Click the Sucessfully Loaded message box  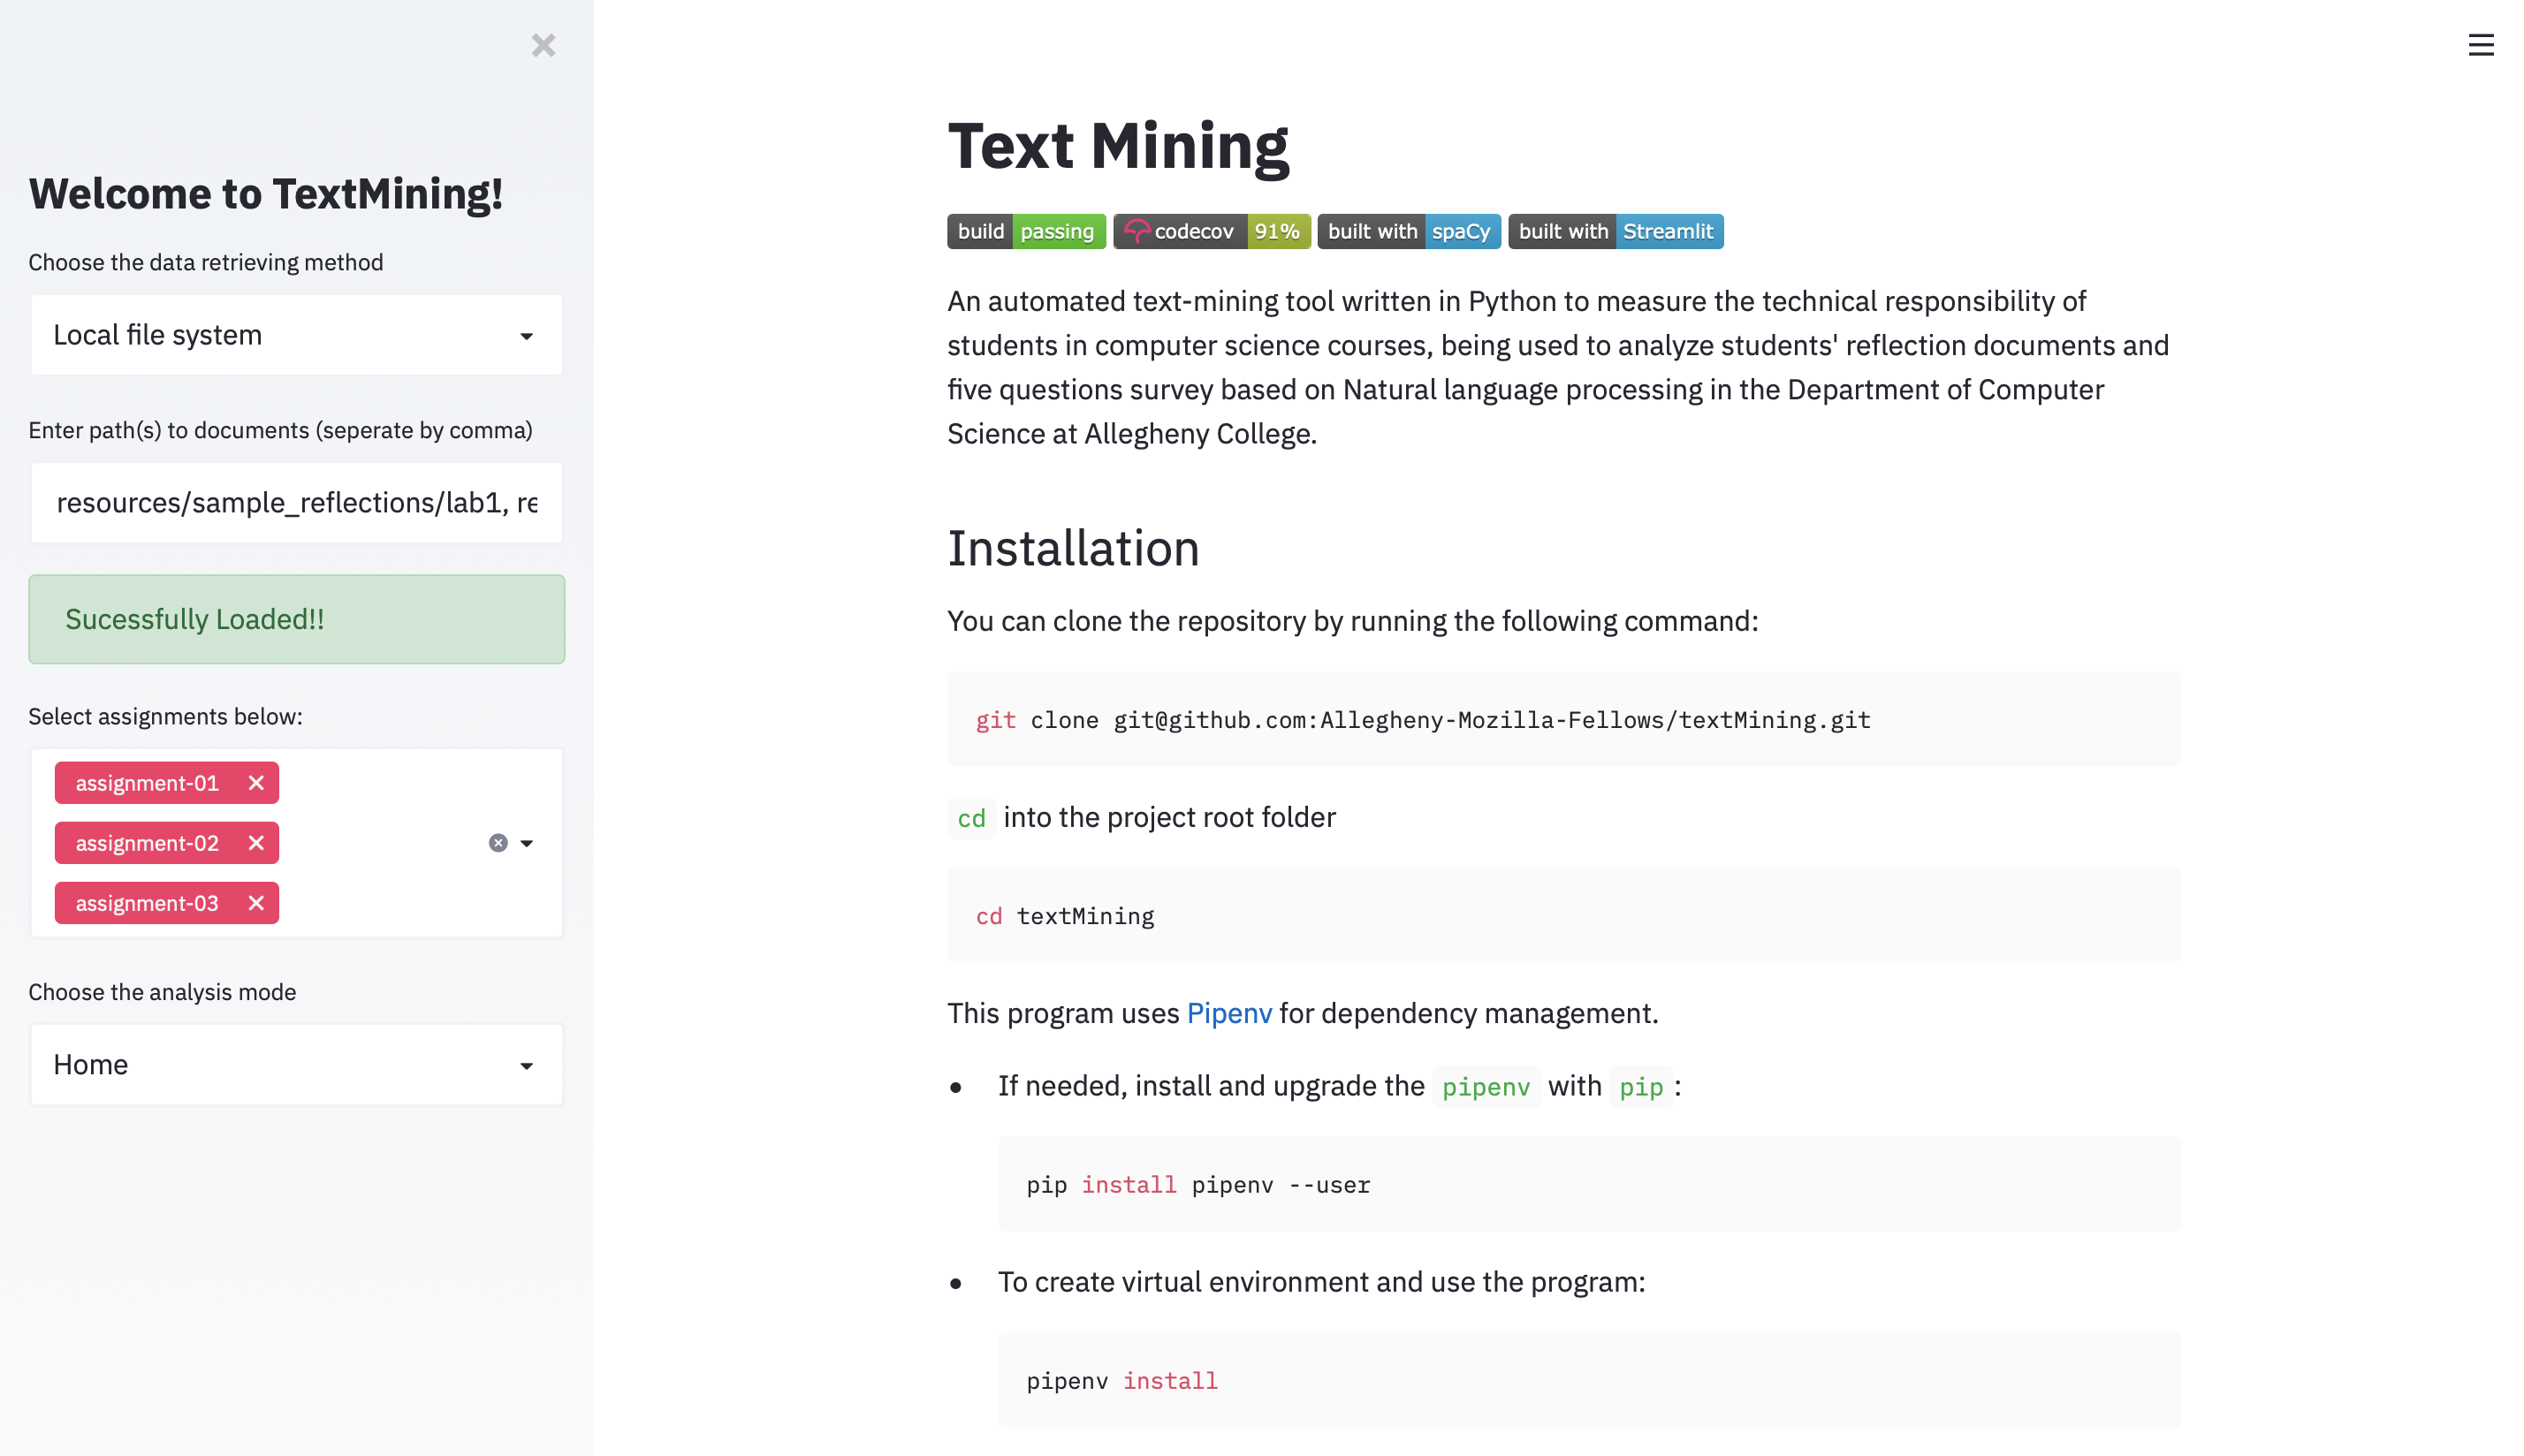click(x=296, y=619)
